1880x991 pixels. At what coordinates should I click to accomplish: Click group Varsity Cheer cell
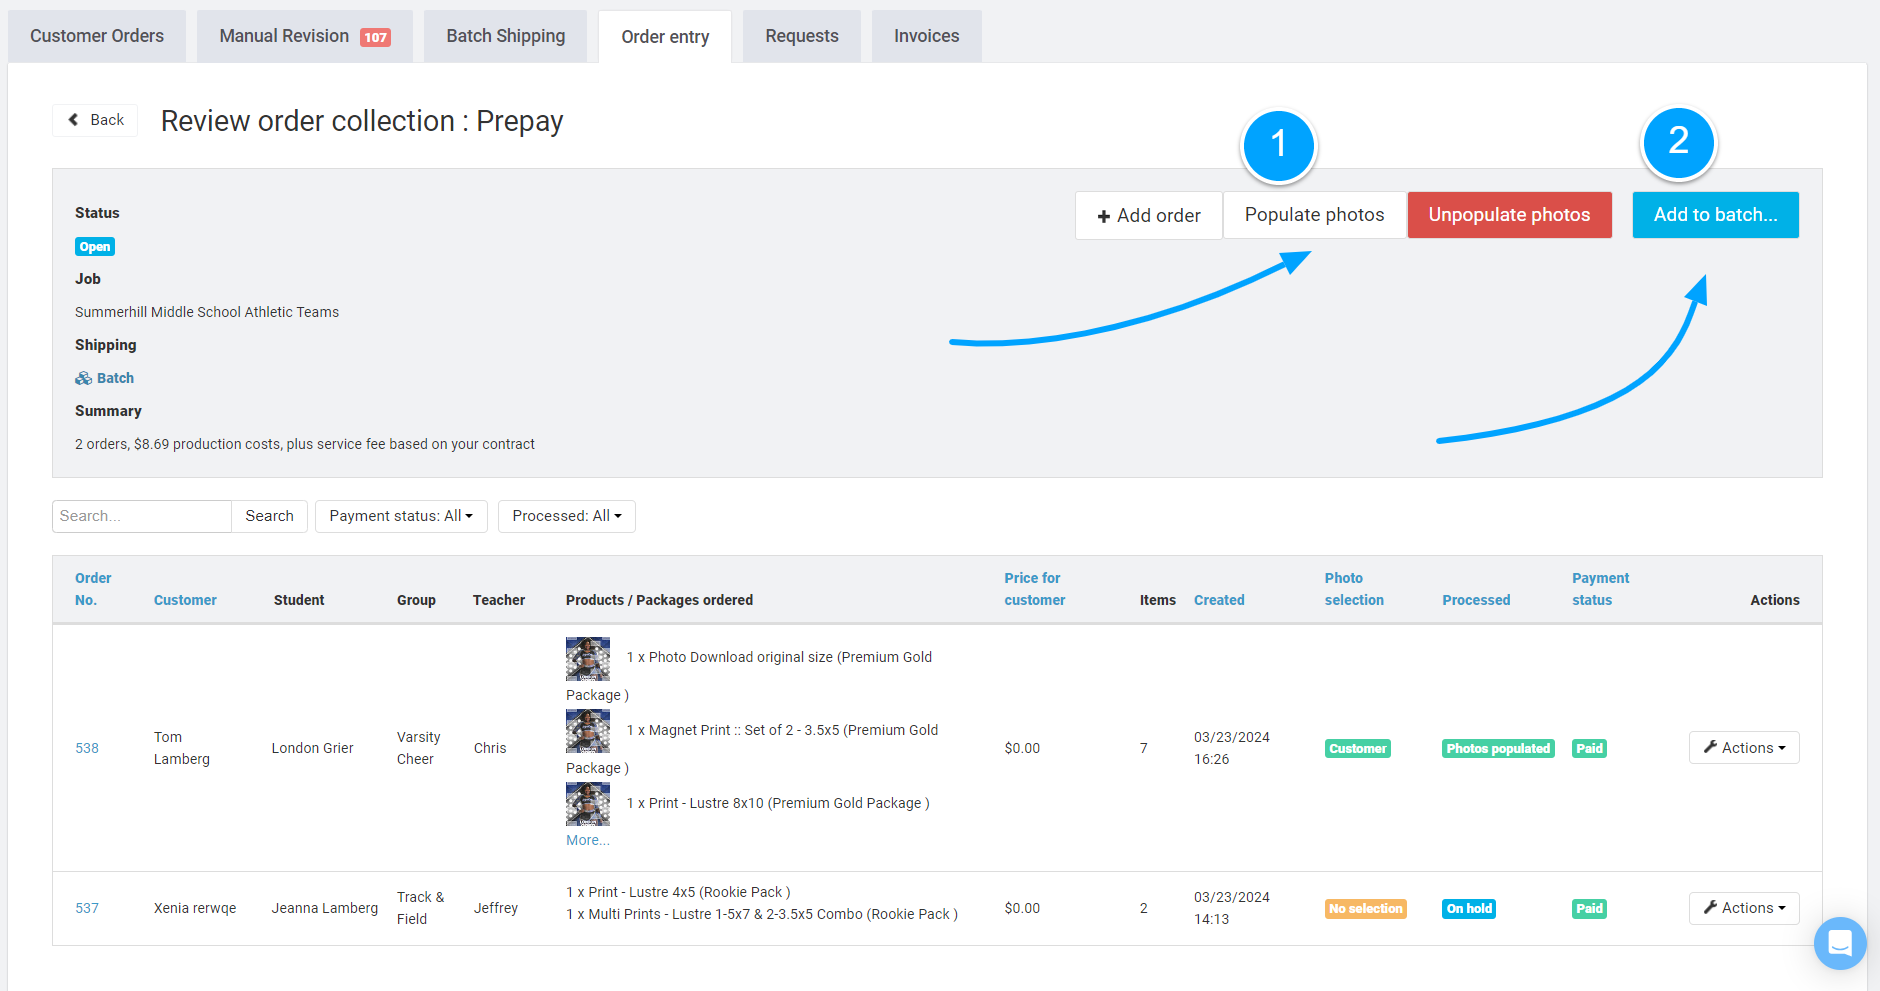[x=418, y=748]
